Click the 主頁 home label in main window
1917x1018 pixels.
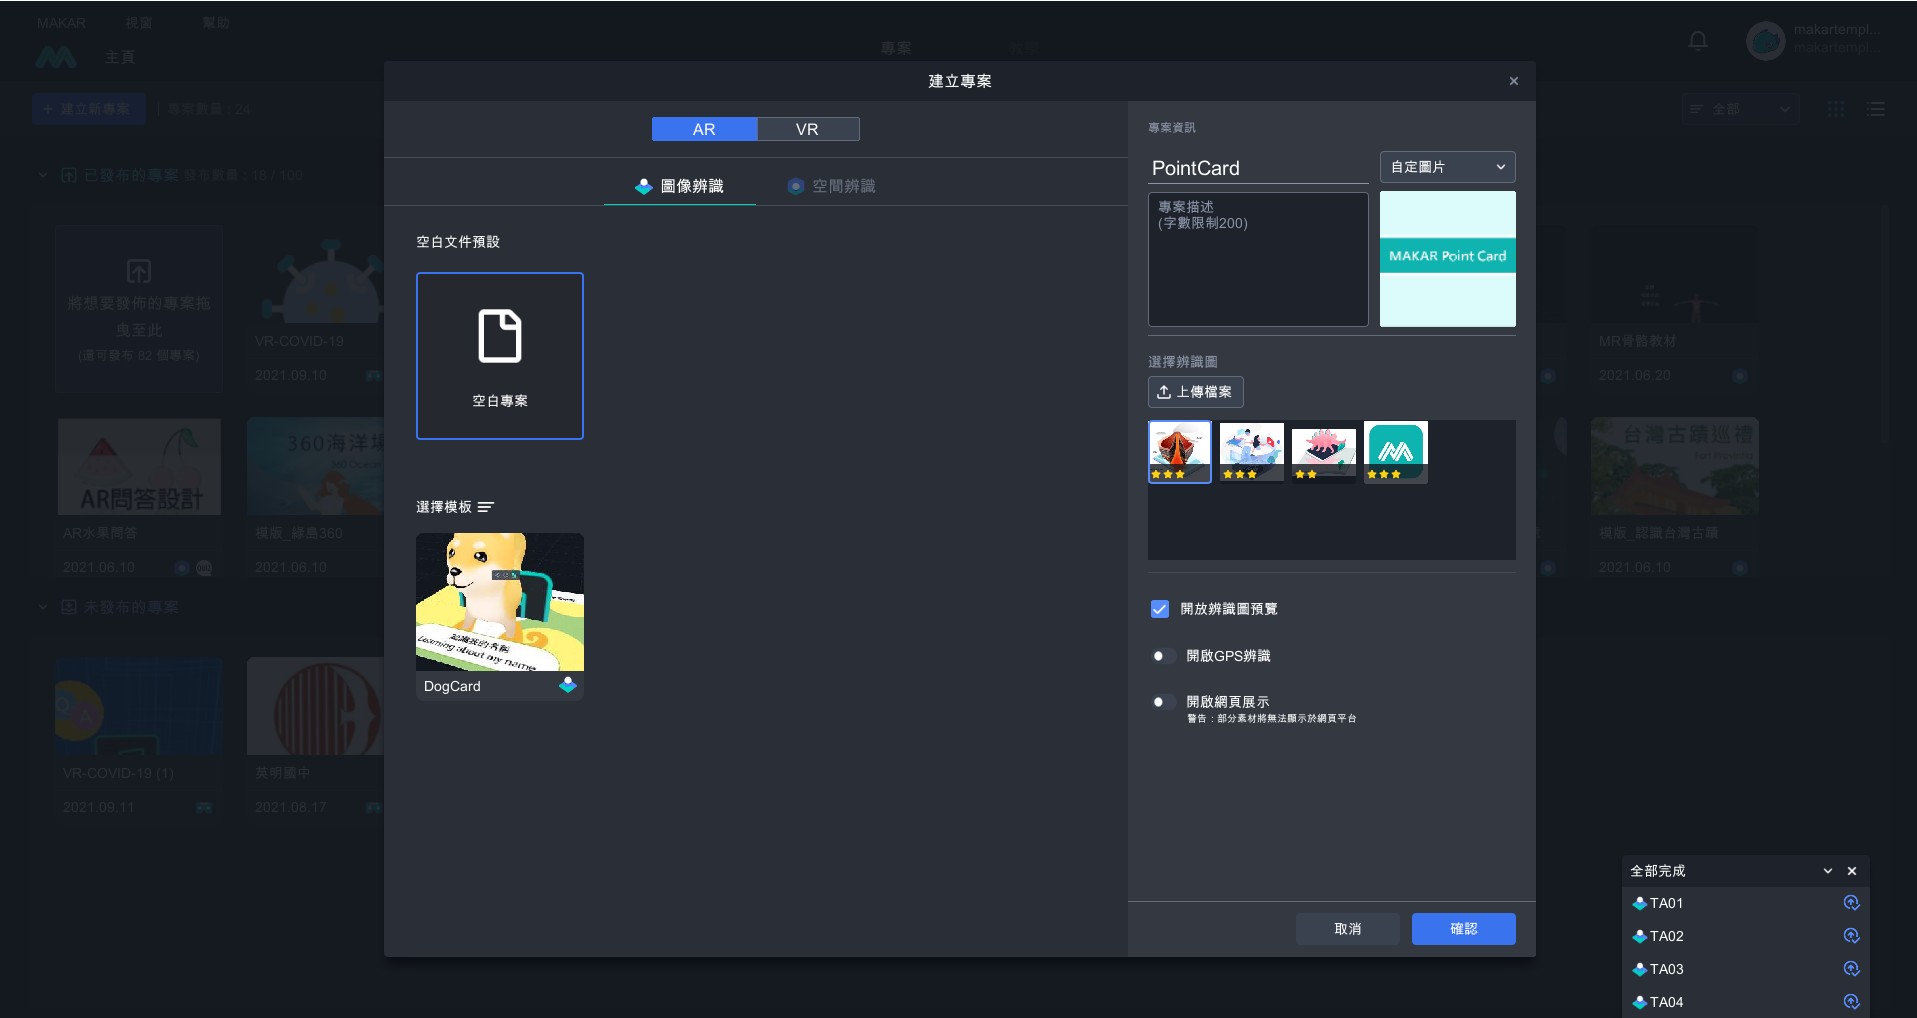coord(119,58)
